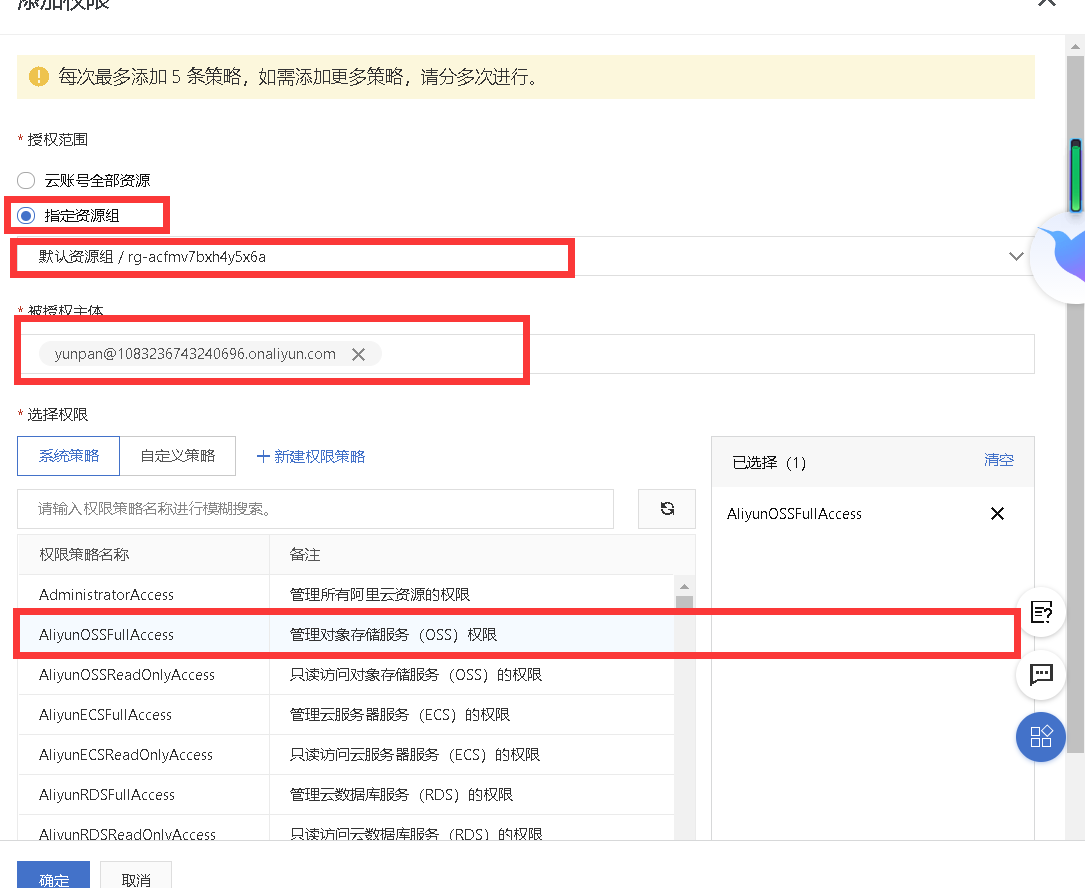Viewport: 1085px width, 888px height.
Task: Click the 权限策略名称 column header
Action: (x=84, y=555)
